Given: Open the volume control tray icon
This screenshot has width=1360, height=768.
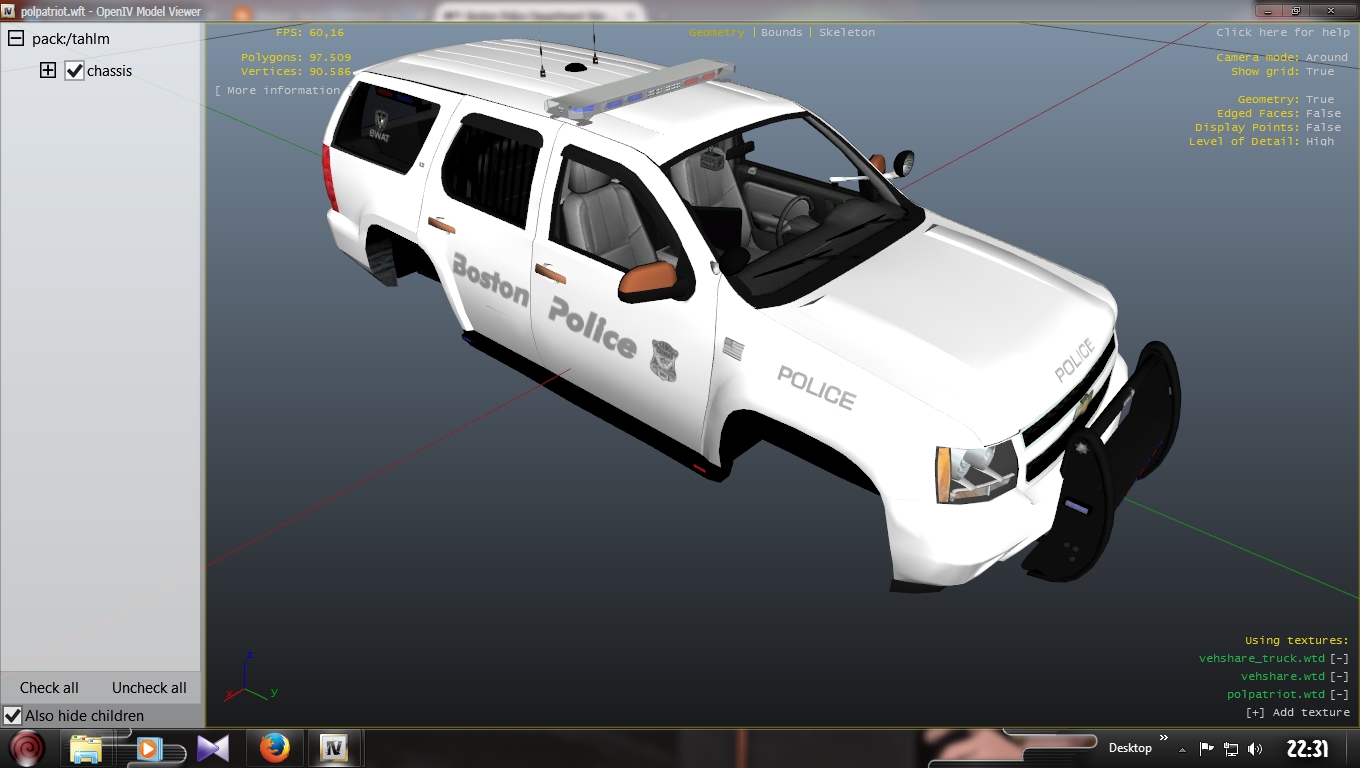Looking at the screenshot, I should [x=1255, y=749].
